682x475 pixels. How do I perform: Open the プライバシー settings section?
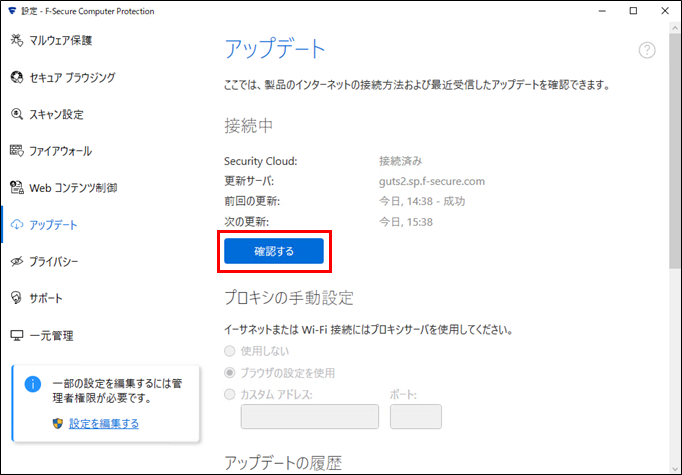(x=53, y=261)
